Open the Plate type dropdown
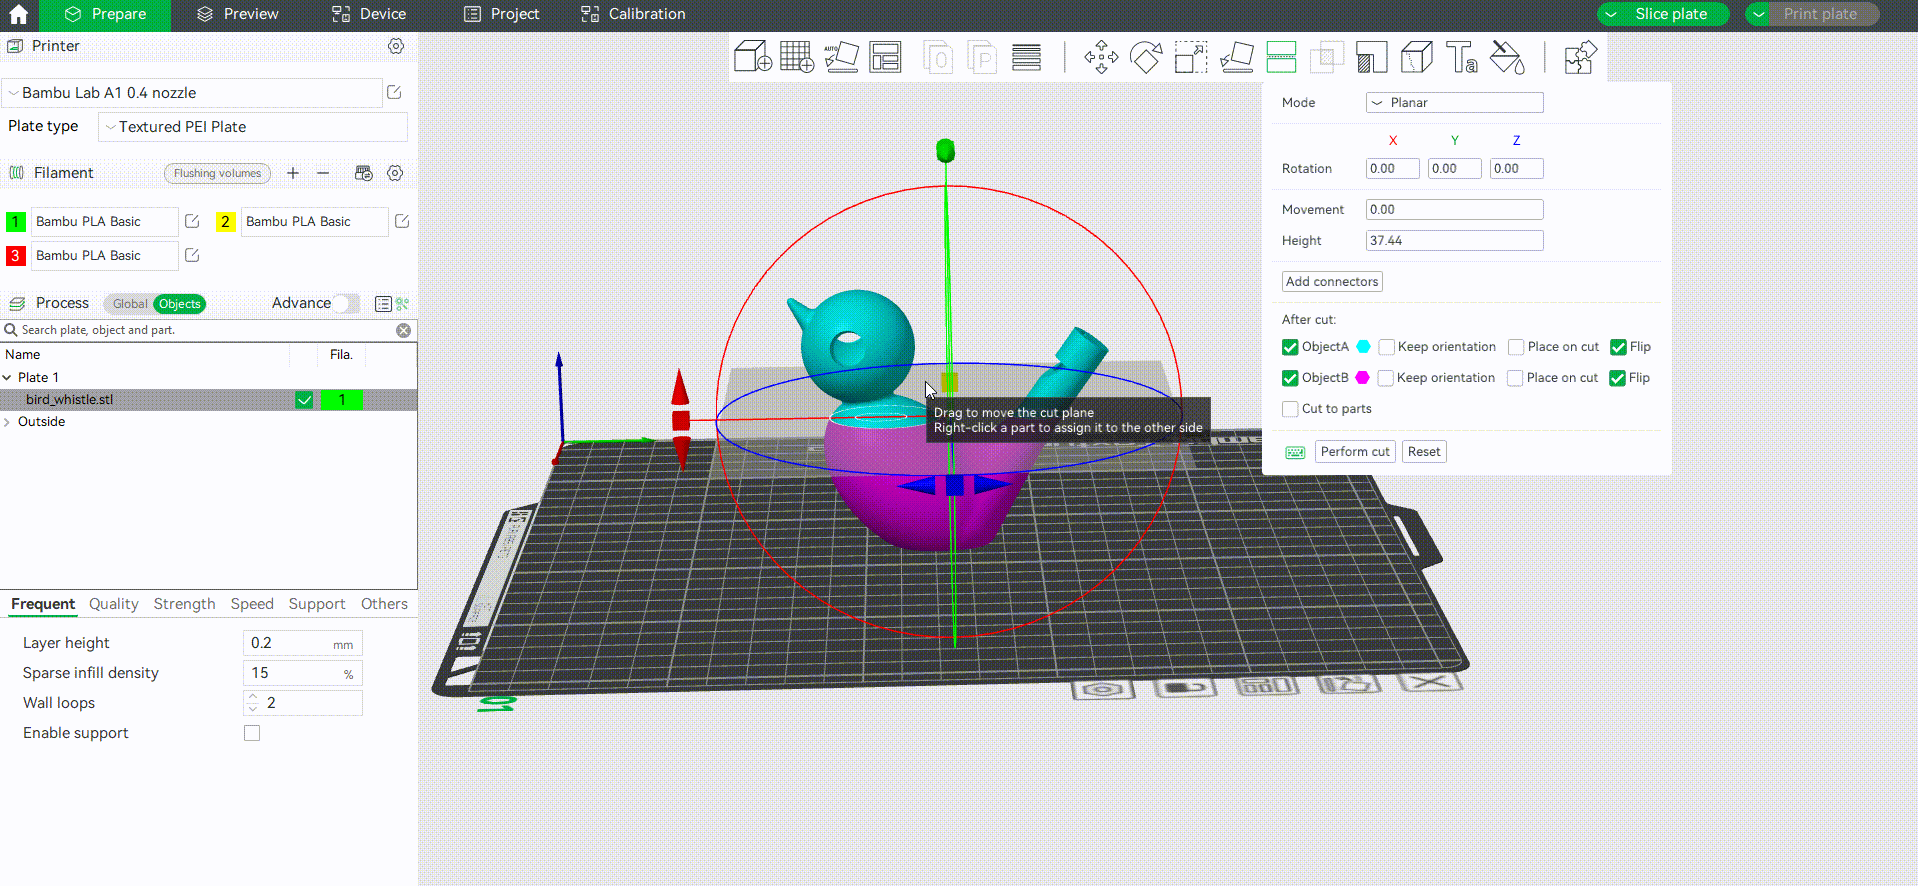 (253, 127)
